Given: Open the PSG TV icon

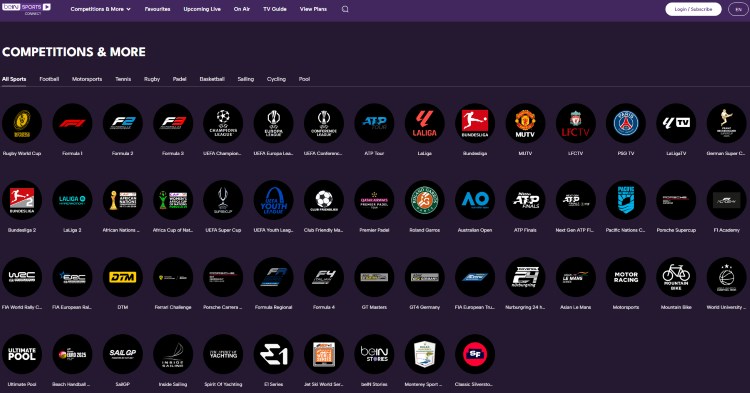Looking at the screenshot, I should [x=626, y=123].
